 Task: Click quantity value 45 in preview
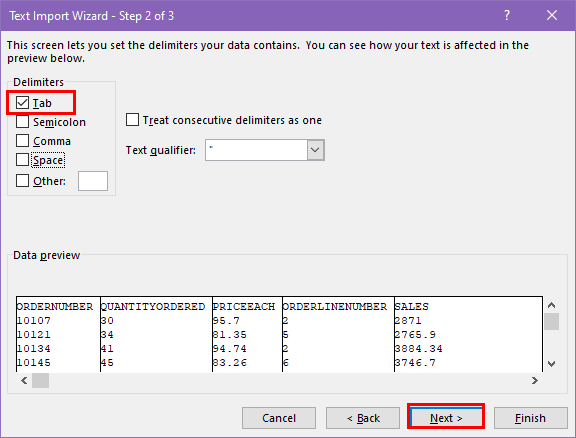coord(107,362)
